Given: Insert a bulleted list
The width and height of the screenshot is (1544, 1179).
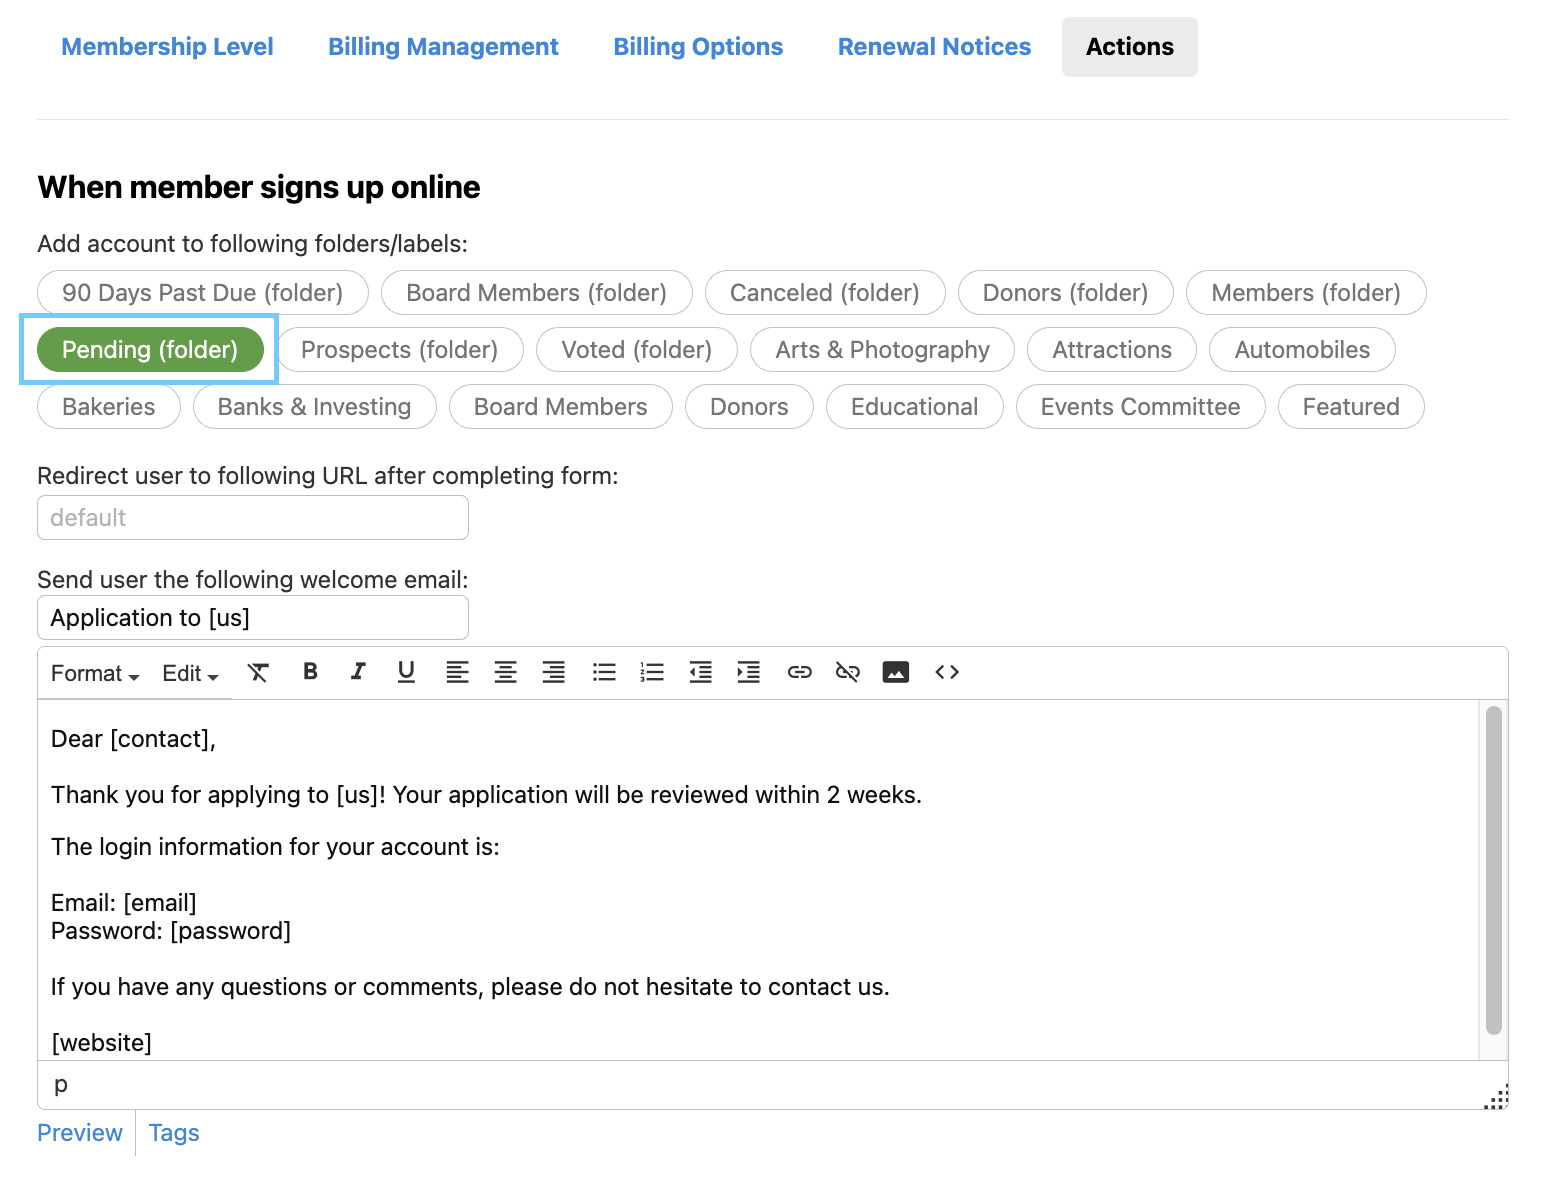Looking at the screenshot, I should pos(604,672).
